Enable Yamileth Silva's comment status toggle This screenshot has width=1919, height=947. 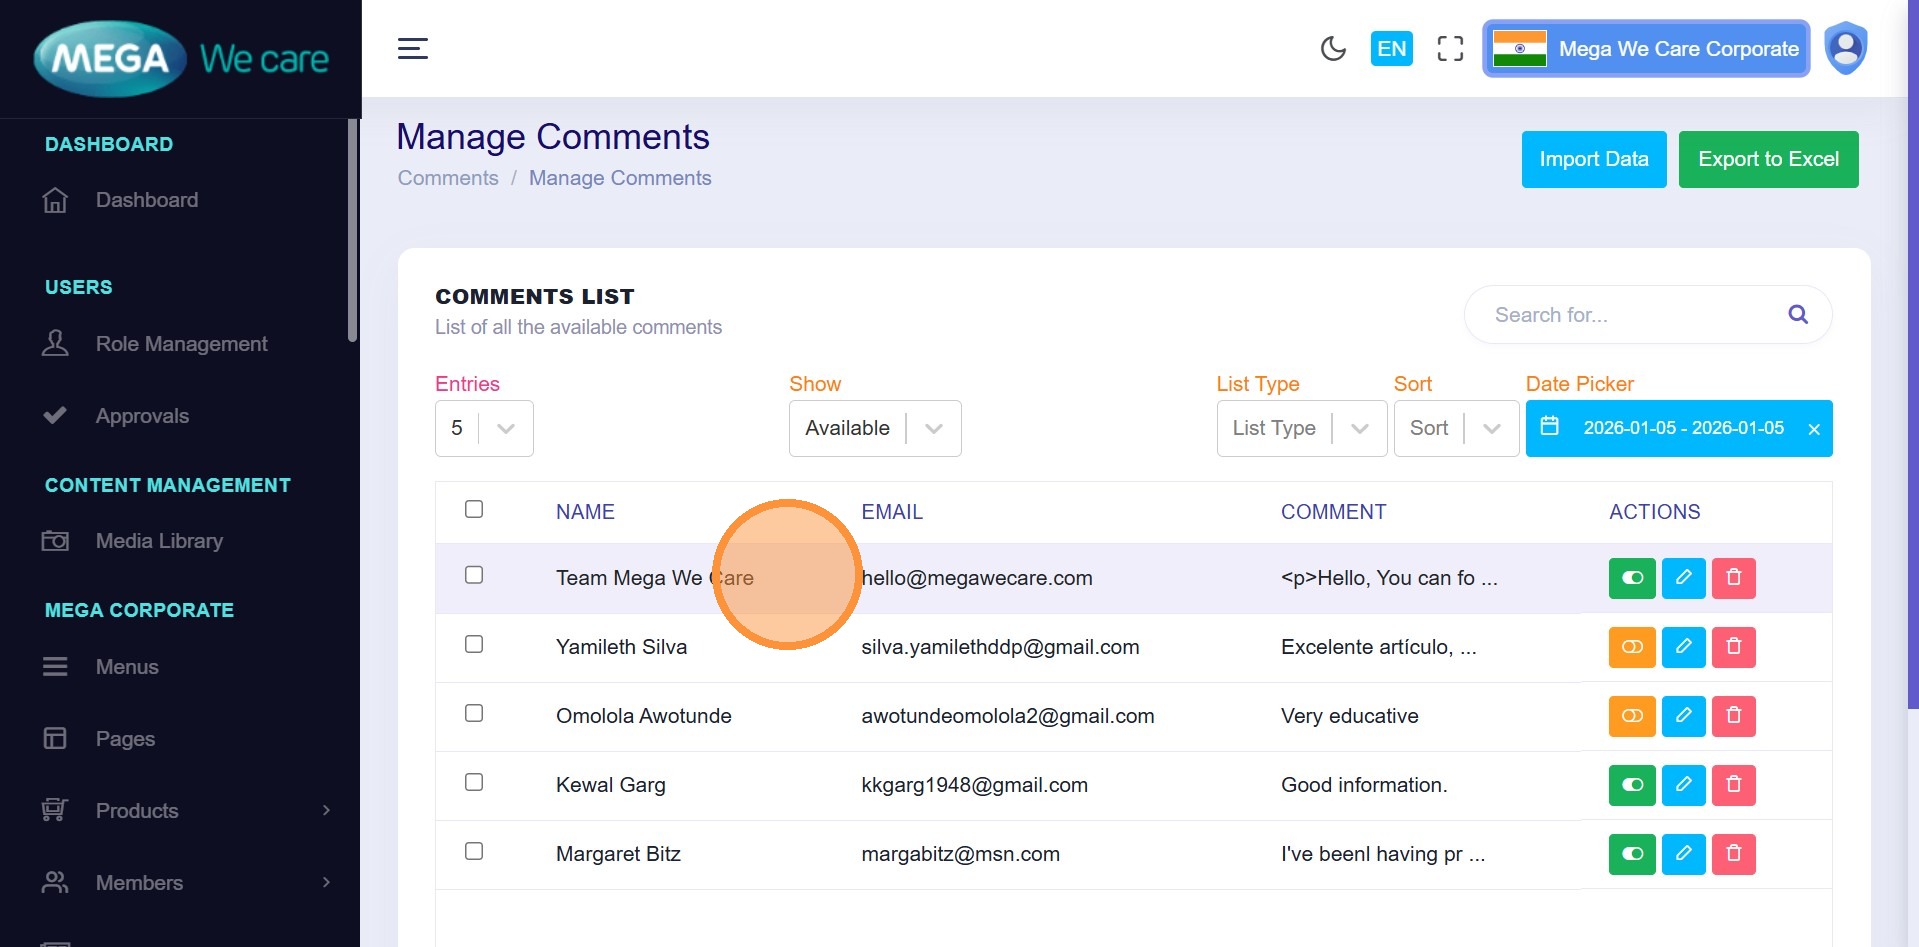tap(1631, 647)
